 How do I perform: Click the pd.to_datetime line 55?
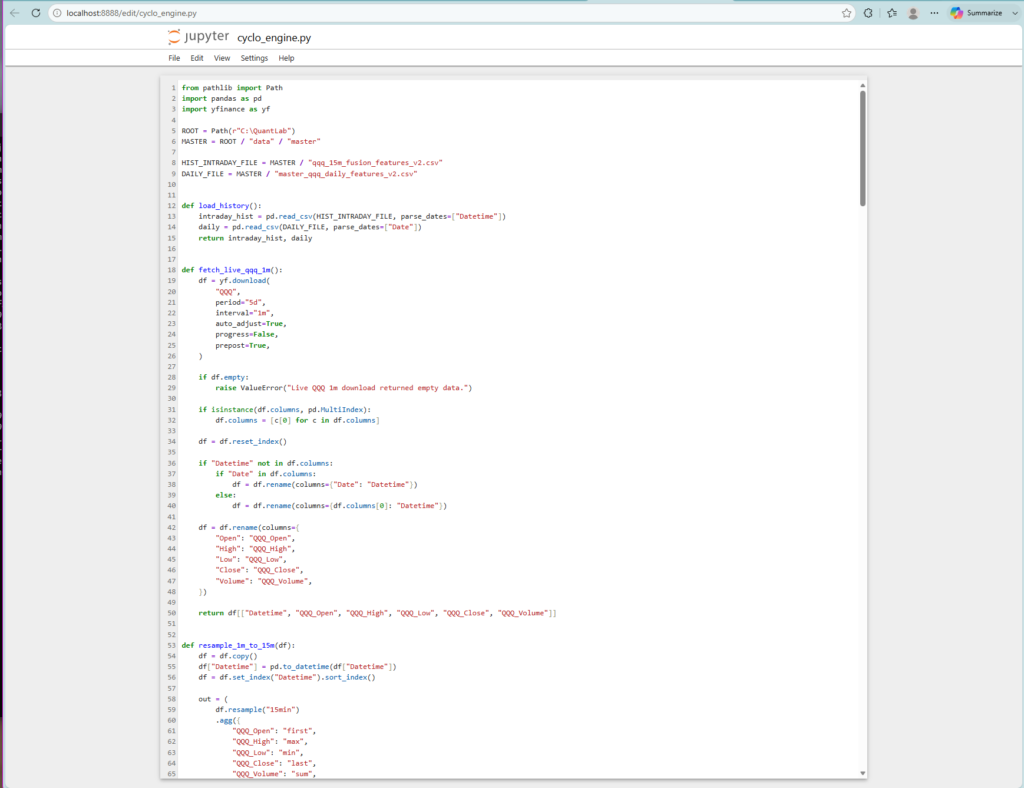coord(297,667)
